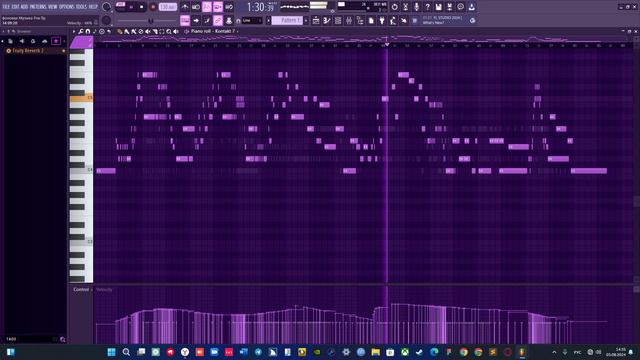
Task: Click the audio editor cut icon
Action: pos(405,7)
